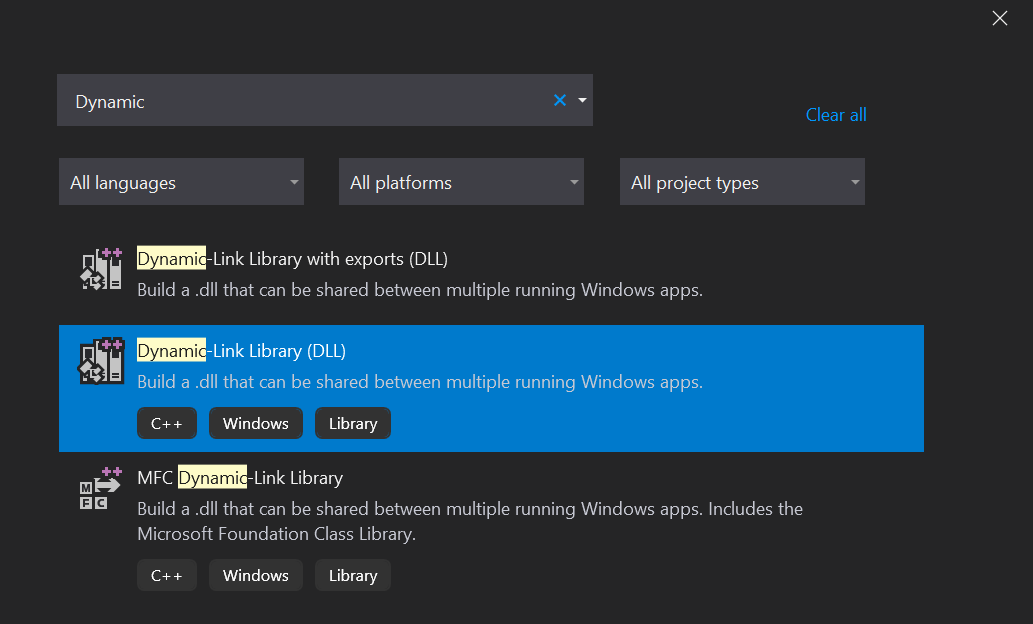This screenshot has height=624, width=1033.
Task: Click the Windows tag on selected DLL template
Action: (256, 423)
